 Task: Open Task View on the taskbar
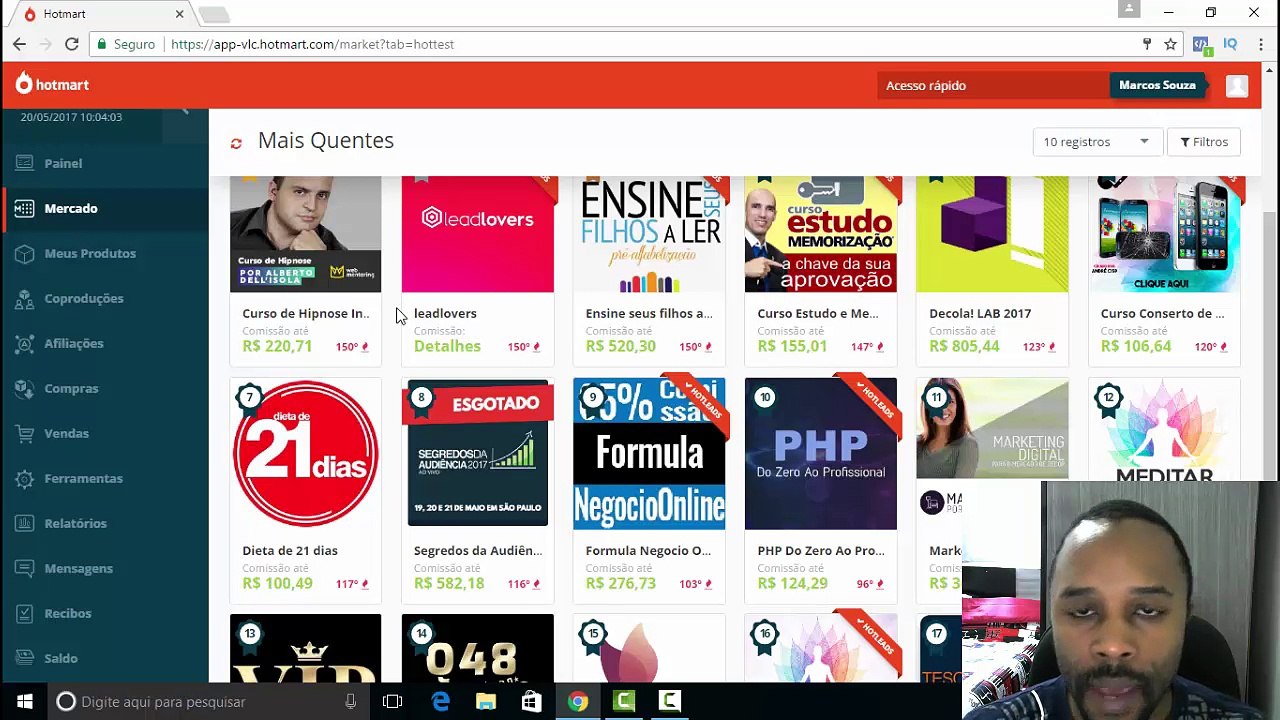click(392, 701)
